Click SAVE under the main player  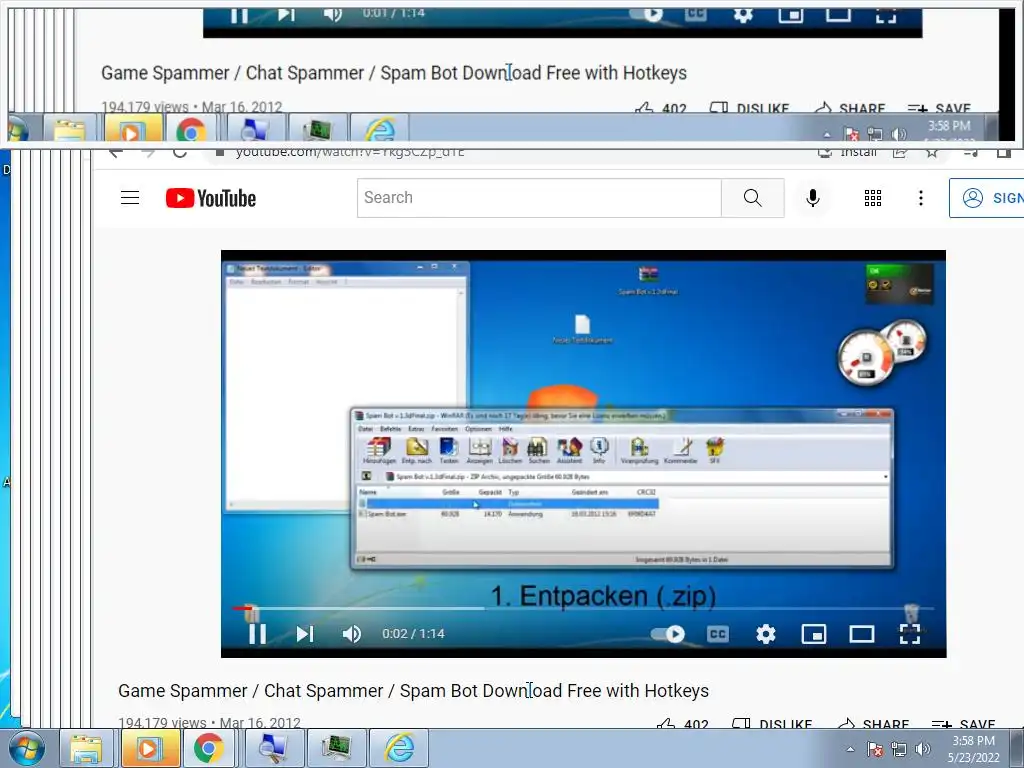[x=963, y=724]
